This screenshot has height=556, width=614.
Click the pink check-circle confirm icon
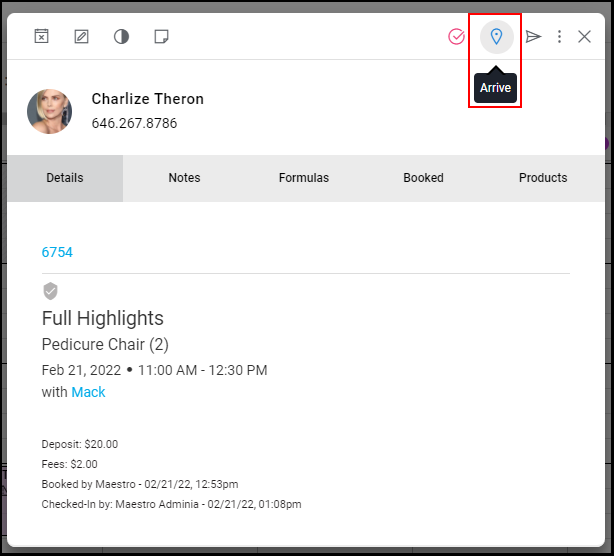[456, 37]
